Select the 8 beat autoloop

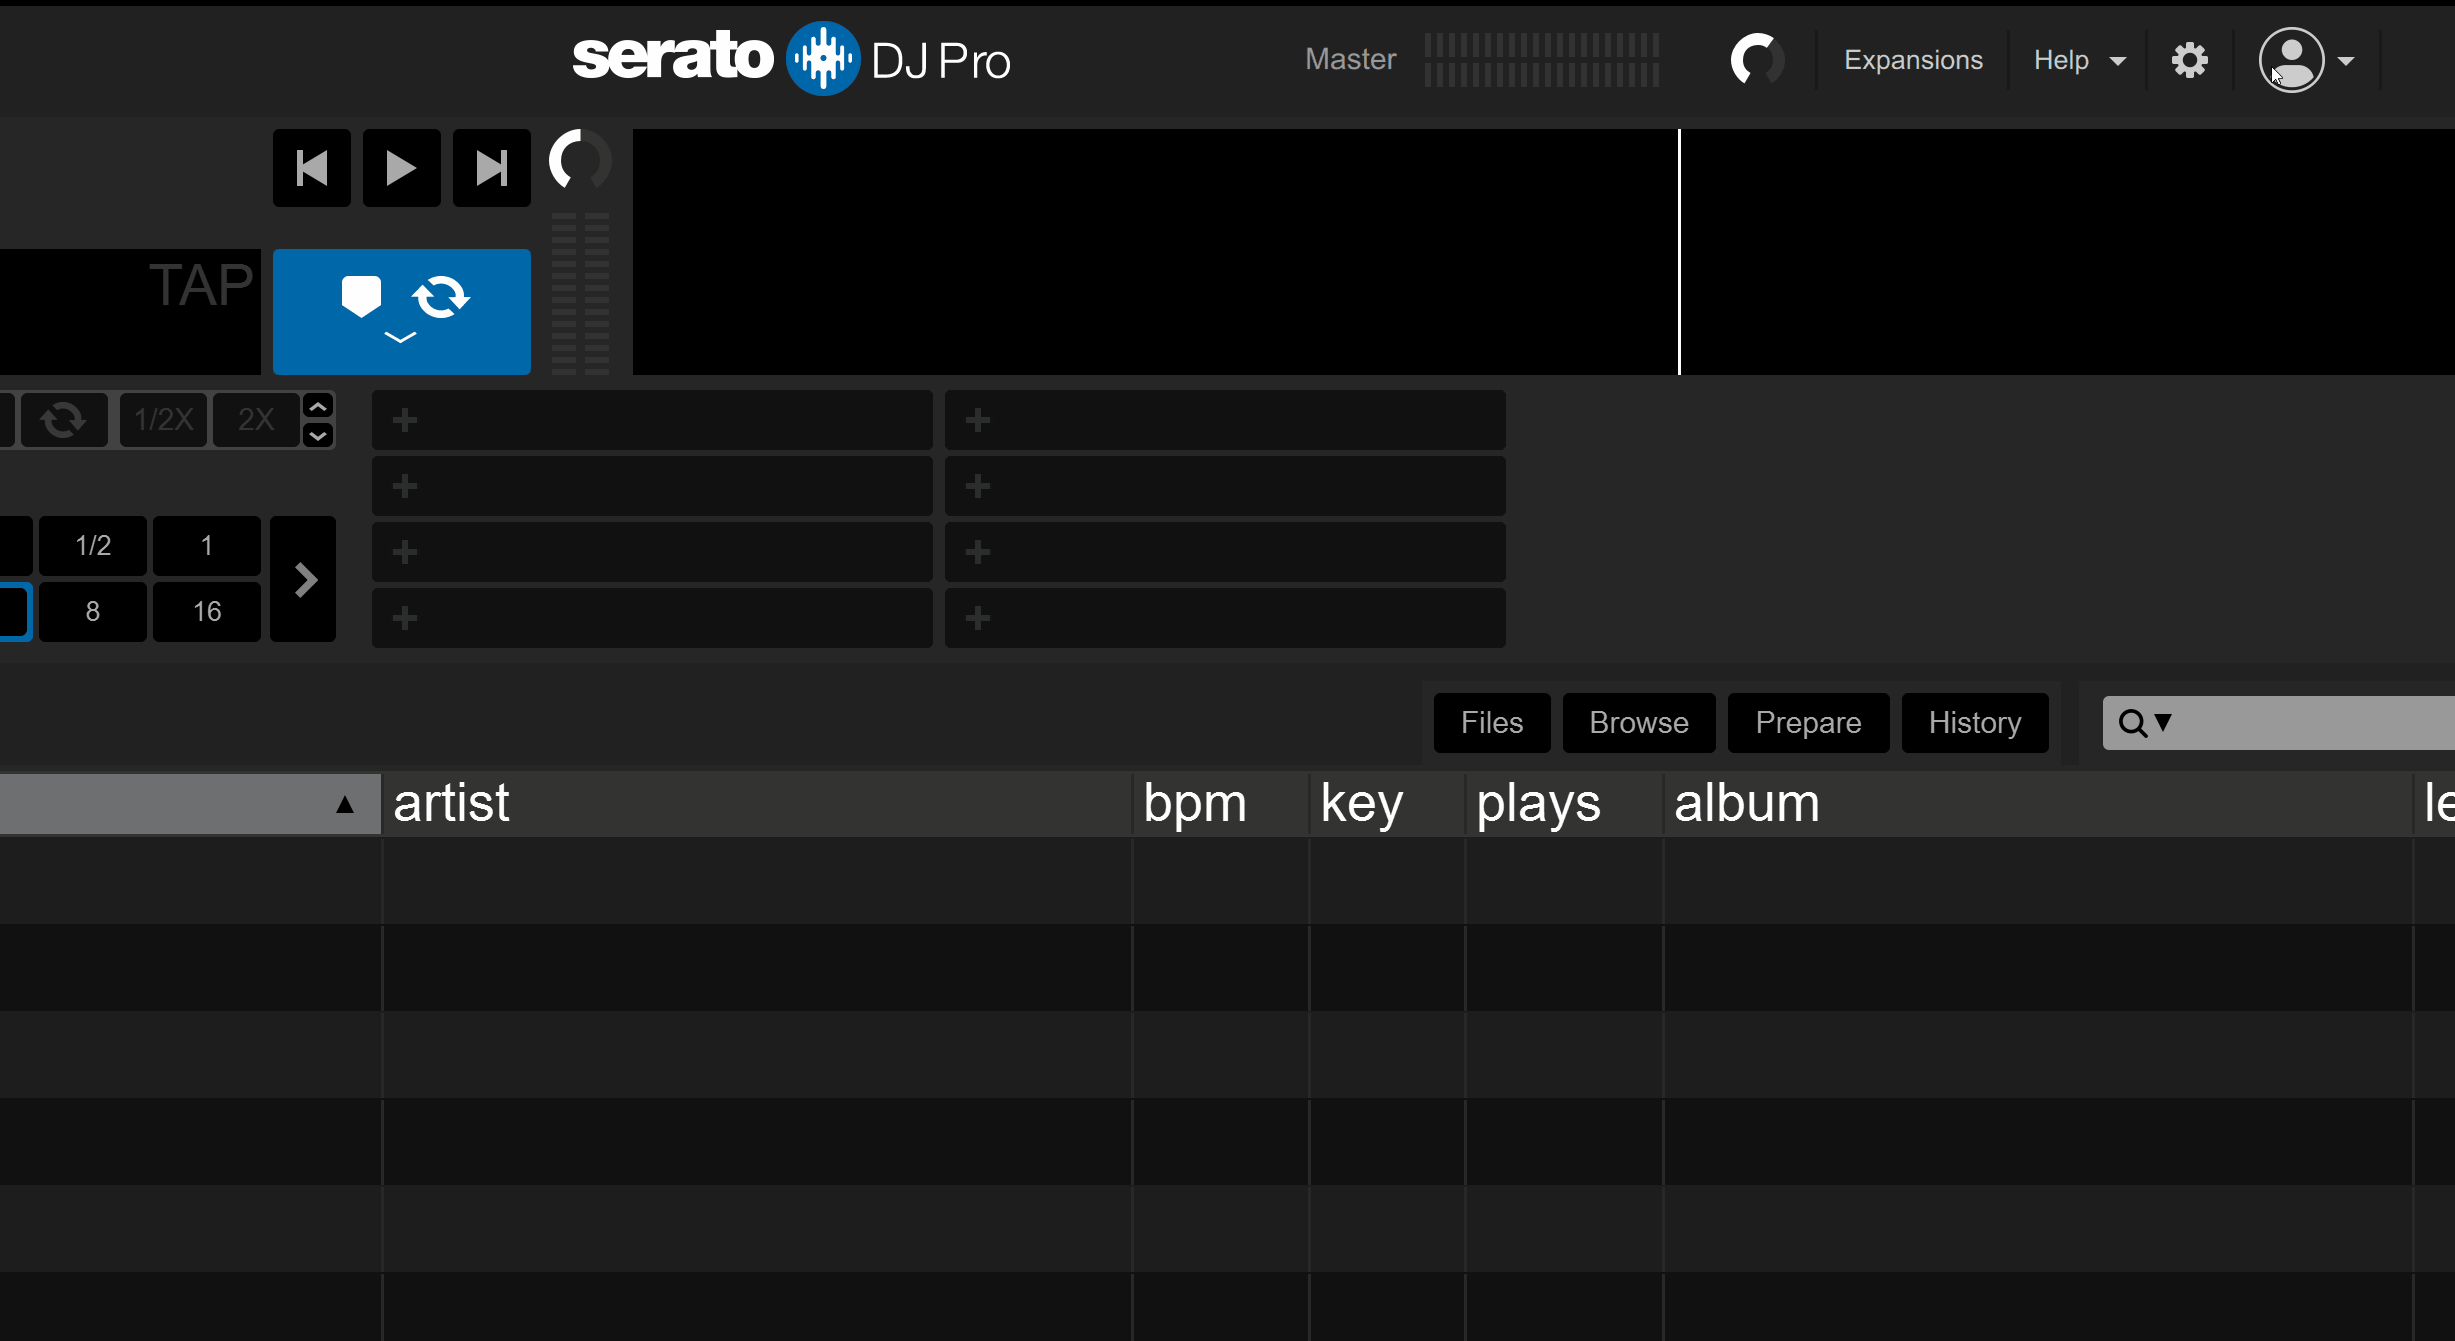93,611
